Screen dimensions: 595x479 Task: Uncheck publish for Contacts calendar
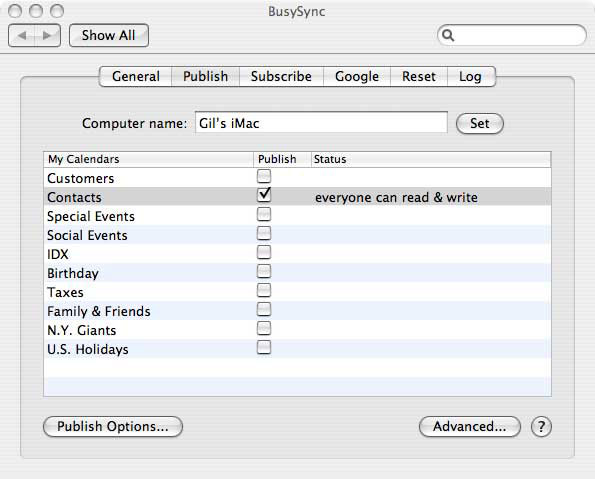click(x=264, y=195)
